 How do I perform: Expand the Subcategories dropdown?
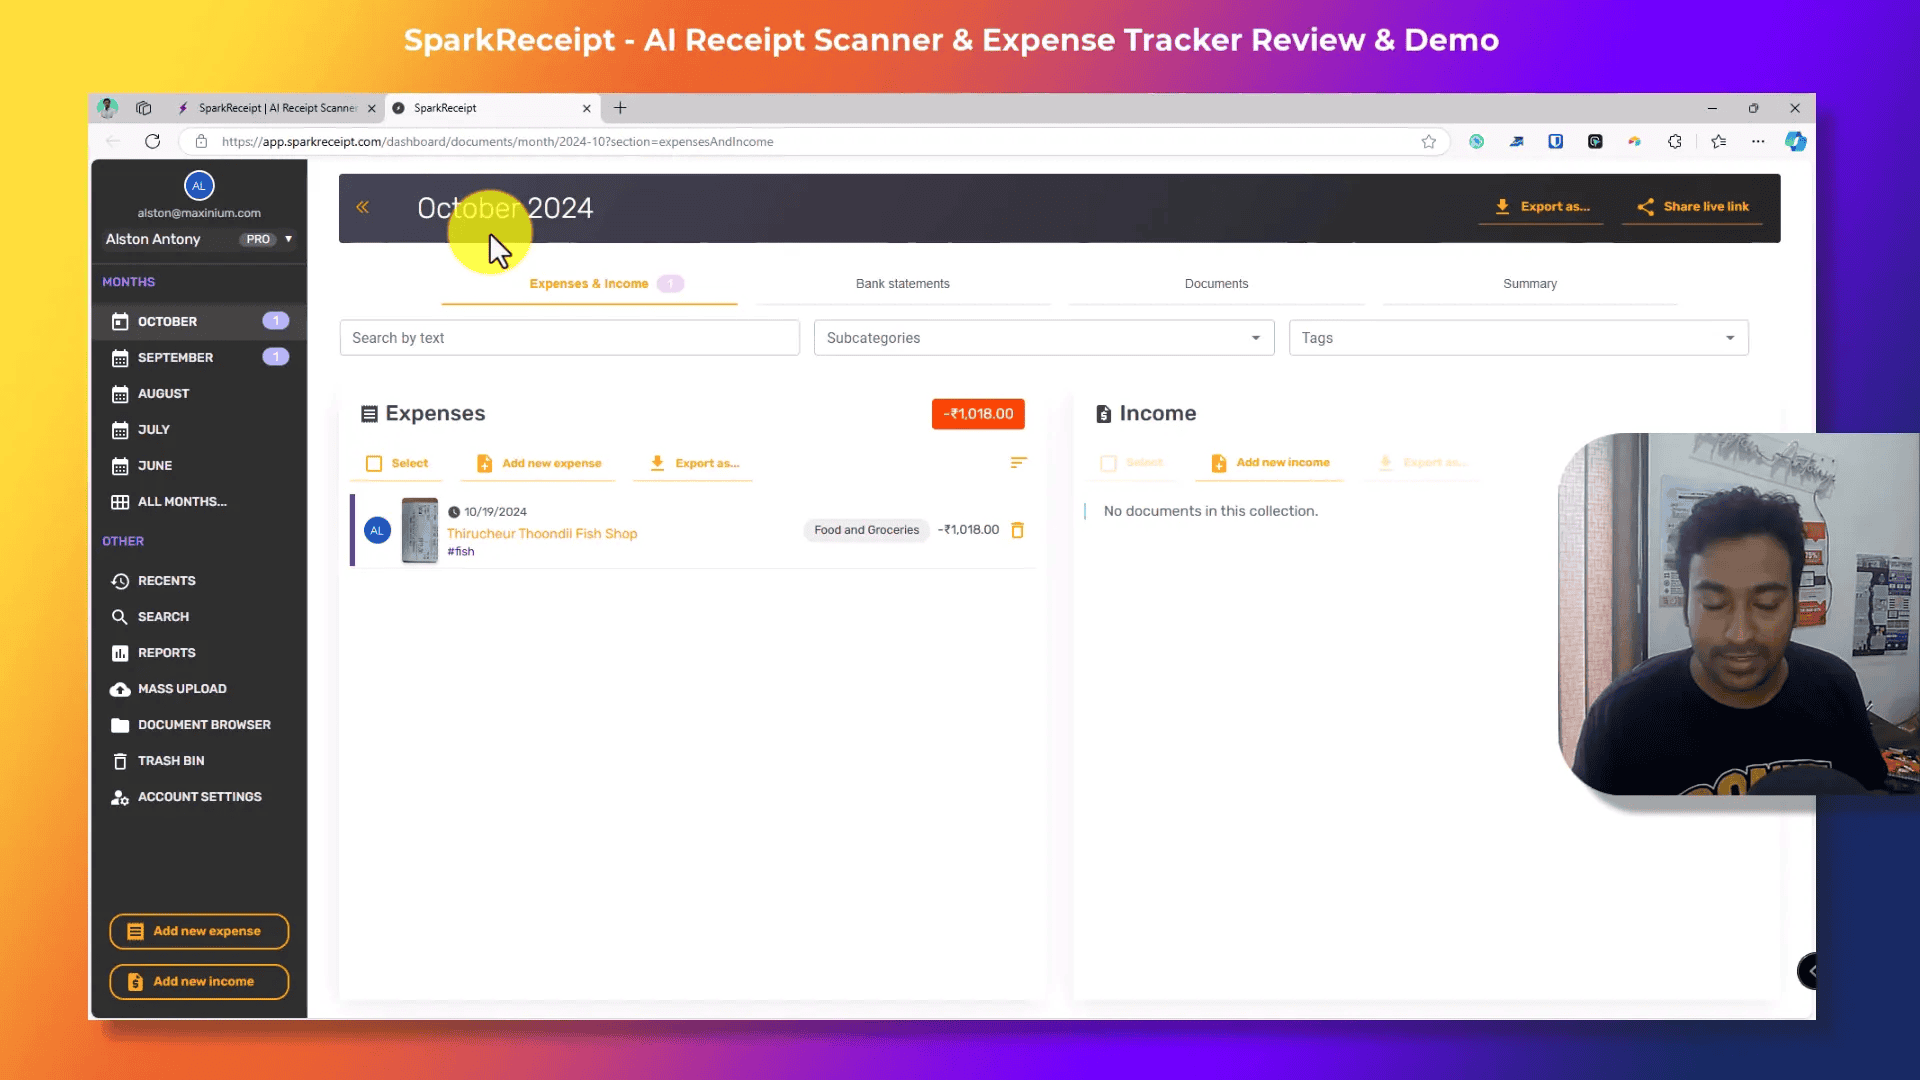click(x=1043, y=338)
